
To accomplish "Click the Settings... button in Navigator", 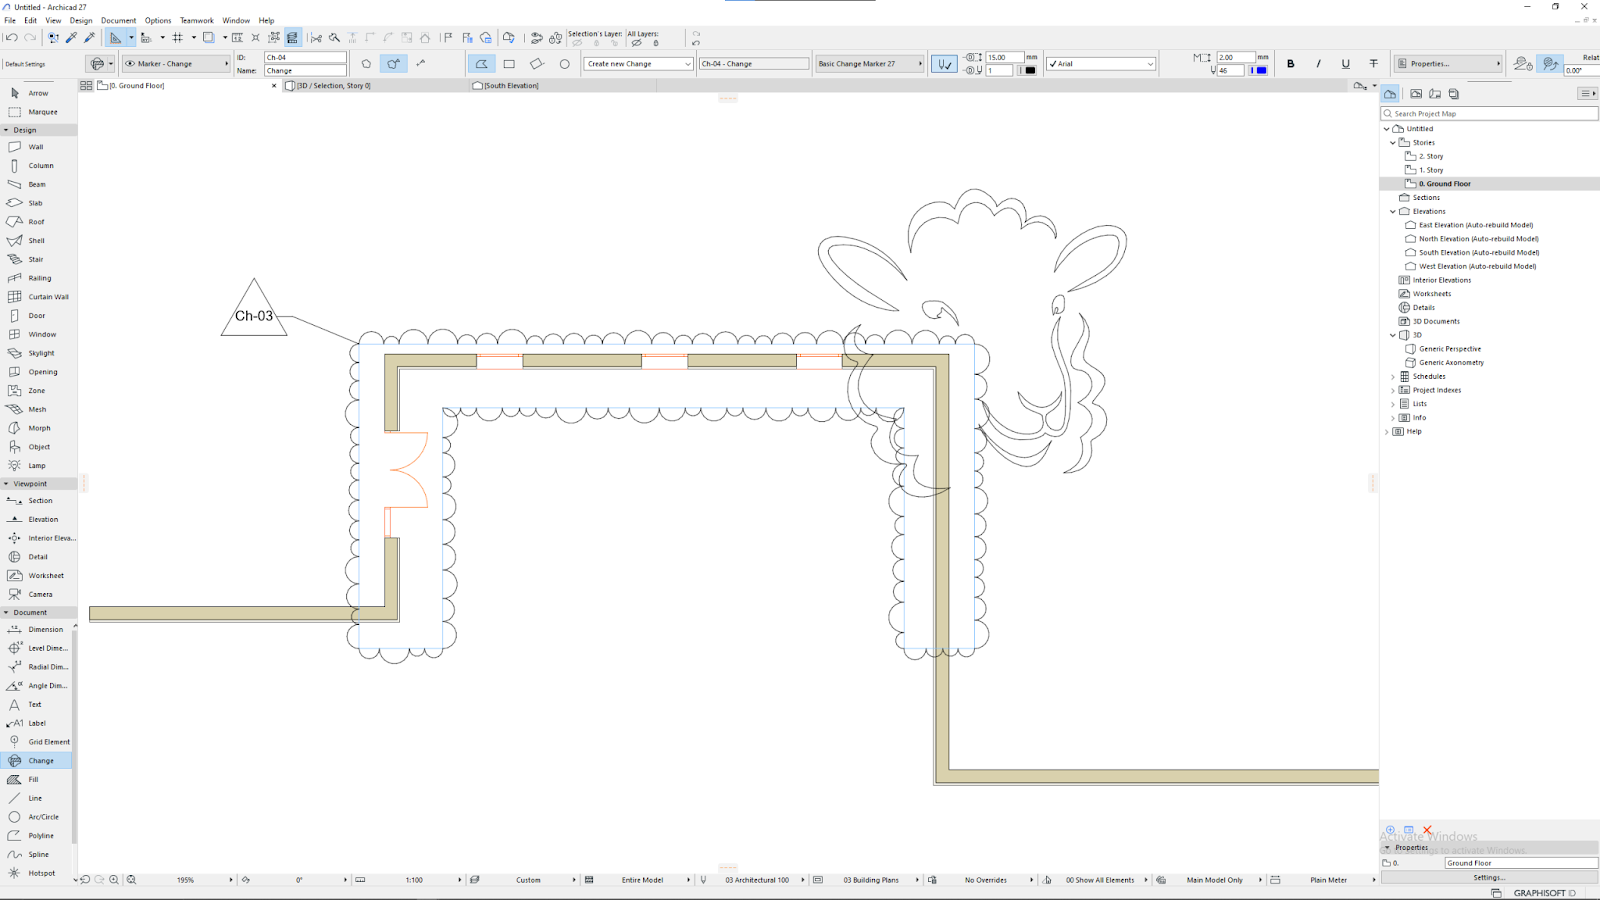I will point(1489,877).
